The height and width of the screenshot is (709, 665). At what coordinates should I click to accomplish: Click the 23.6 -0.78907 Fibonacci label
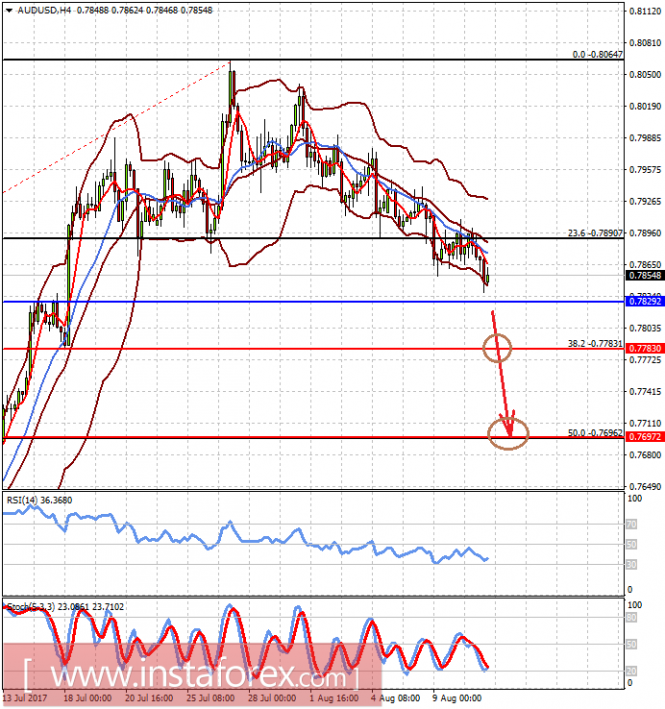(x=595, y=233)
